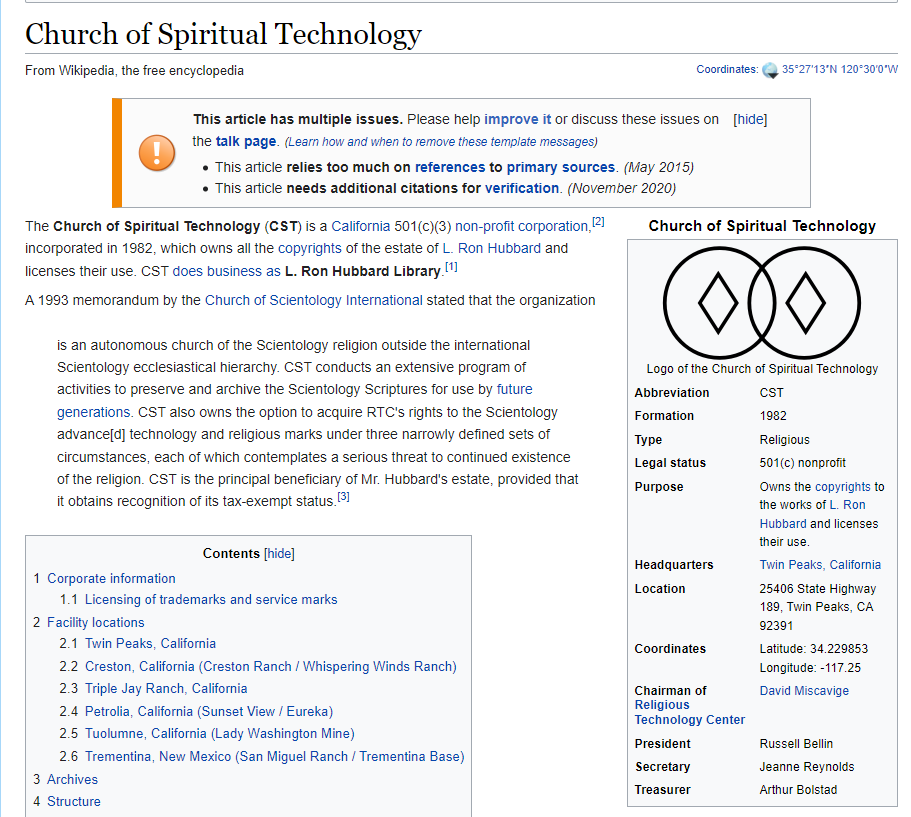Image resolution: width=911 pixels, height=817 pixels.
Task: Open the 'talk page' link
Action: 246,141
